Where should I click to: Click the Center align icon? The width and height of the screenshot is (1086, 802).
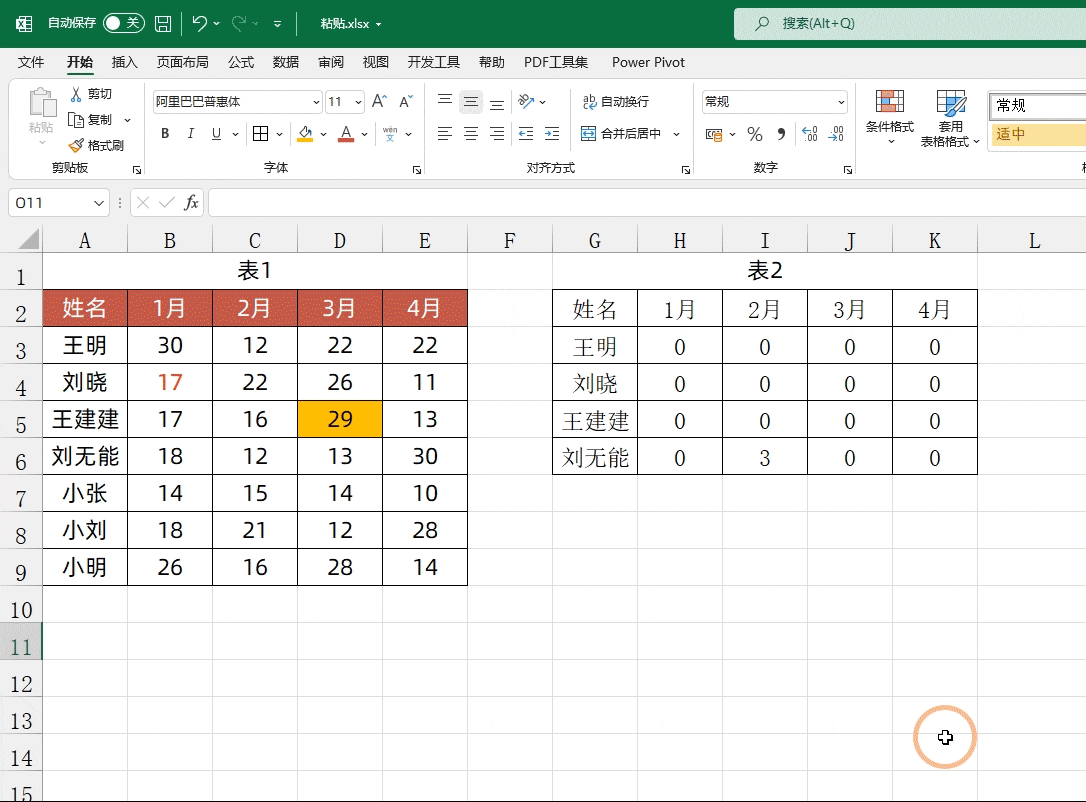471,134
